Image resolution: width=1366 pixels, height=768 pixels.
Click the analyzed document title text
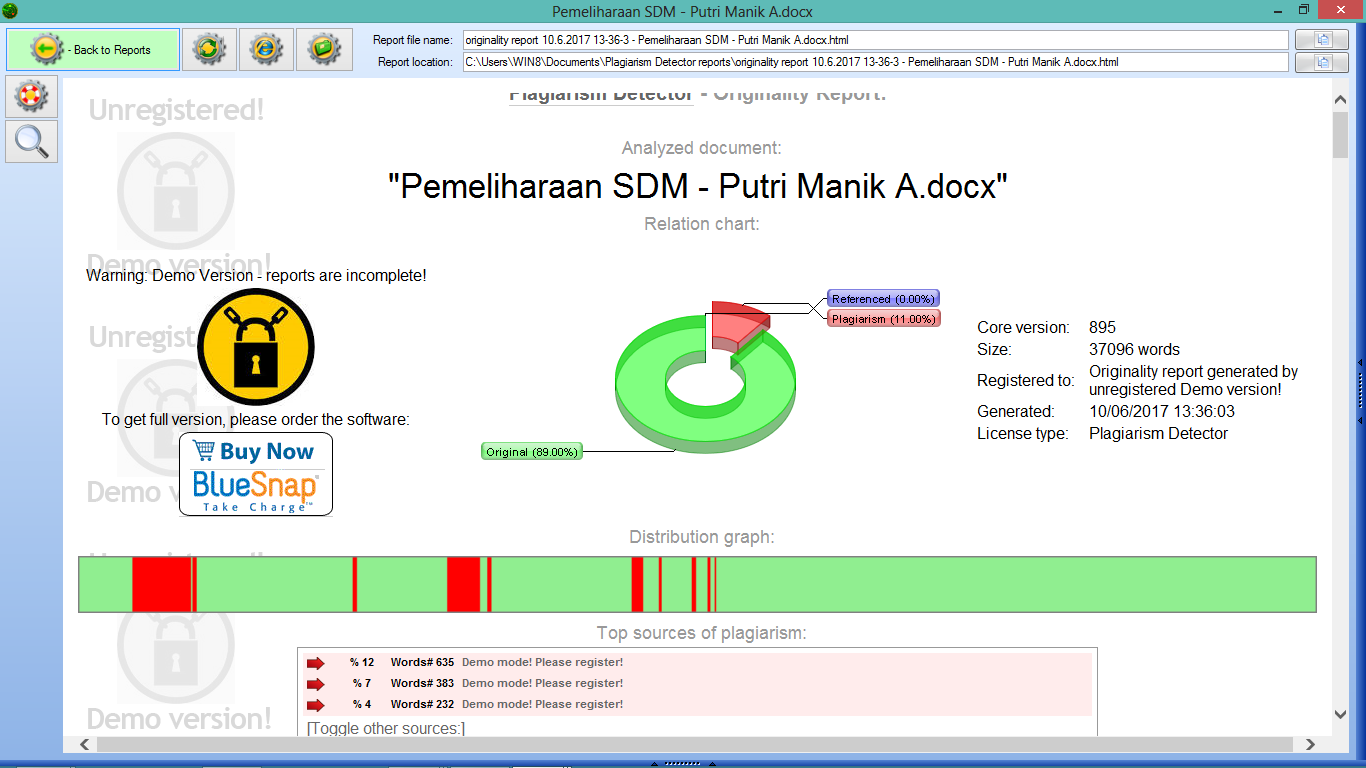(x=698, y=186)
